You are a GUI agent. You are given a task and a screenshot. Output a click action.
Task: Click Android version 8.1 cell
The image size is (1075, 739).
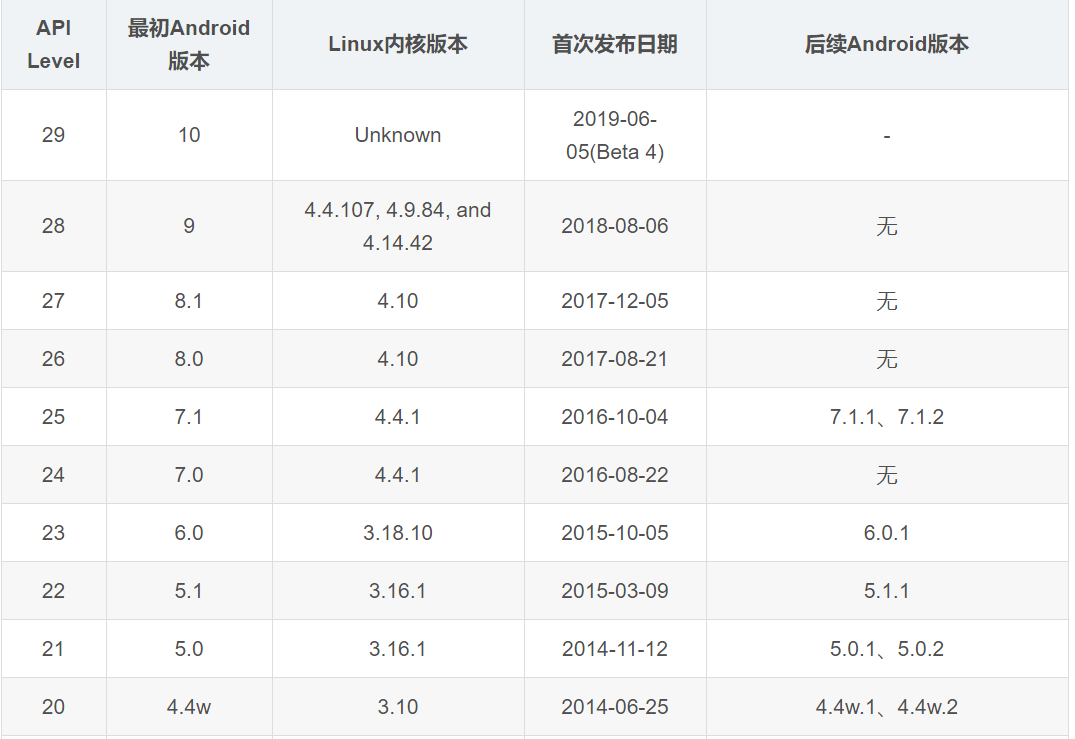coord(189,301)
